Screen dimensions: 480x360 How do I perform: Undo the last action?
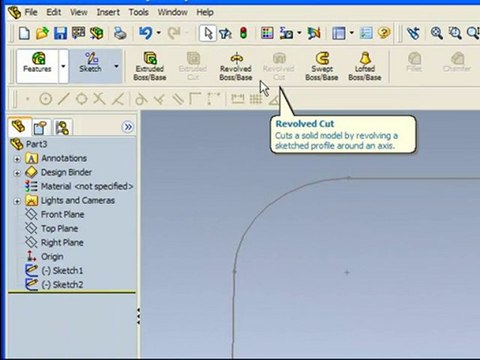click(x=146, y=33)
